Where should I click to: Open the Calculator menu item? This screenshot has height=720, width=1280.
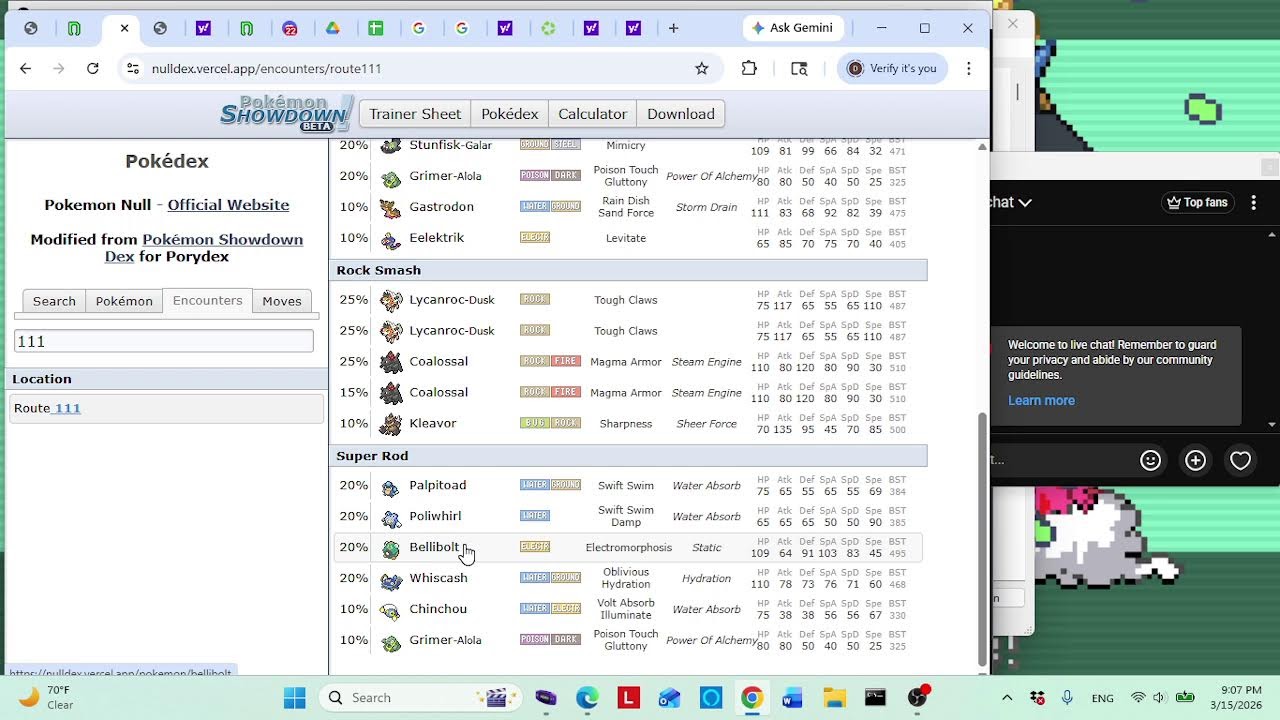pyautogui.click(x=592, y=113)
